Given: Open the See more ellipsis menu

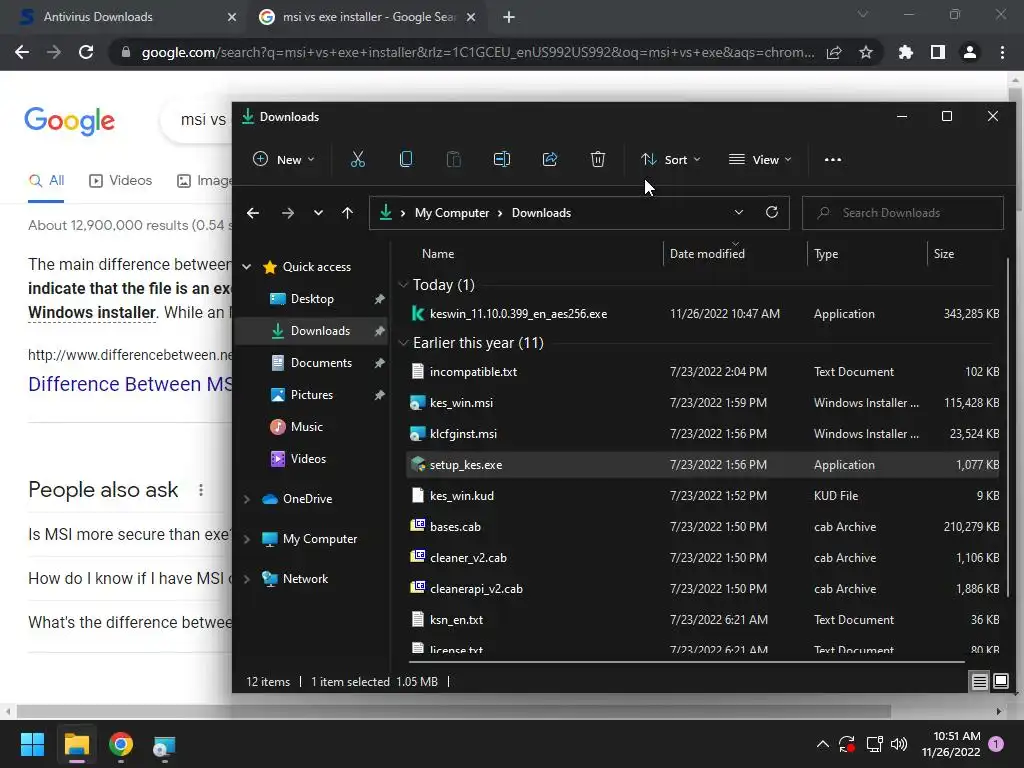Looking at the screenshot, I should pos(833,159).
